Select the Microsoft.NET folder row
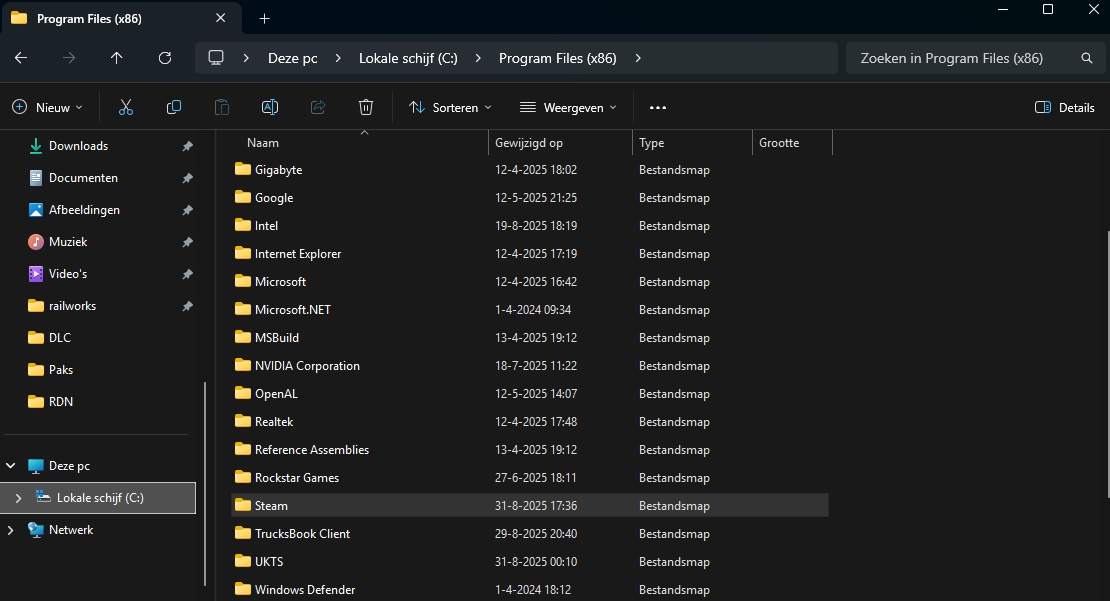Viewport: 1110px width, 601px height. (x=530, y=309)
